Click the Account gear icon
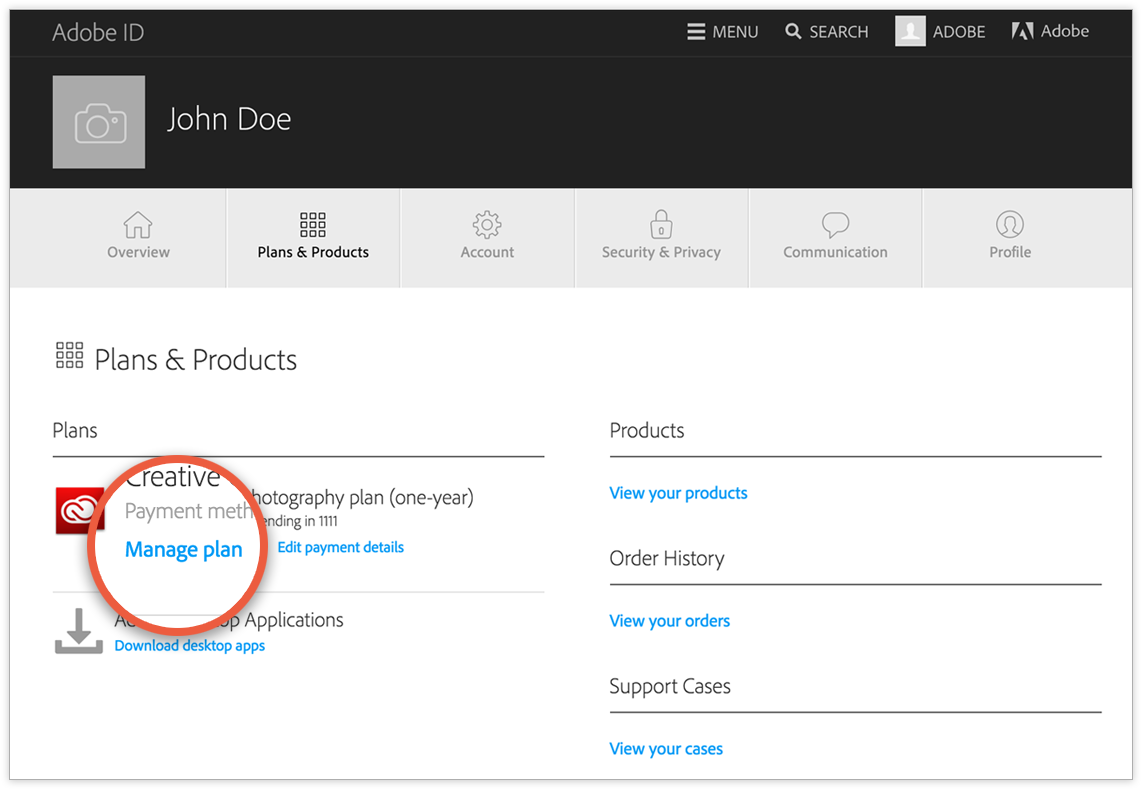This screenshot has height=789, width=1141. point(487,225)
